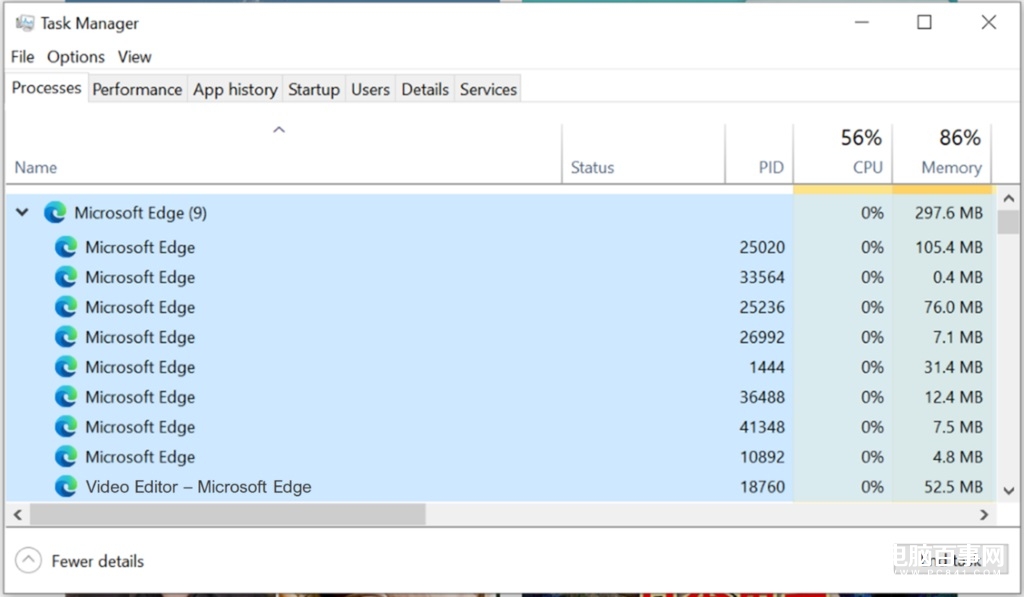The image size is (1024, 597).
Task: Click the Microsoft Edge (9) group icon
Action: (x=55, y=213)
